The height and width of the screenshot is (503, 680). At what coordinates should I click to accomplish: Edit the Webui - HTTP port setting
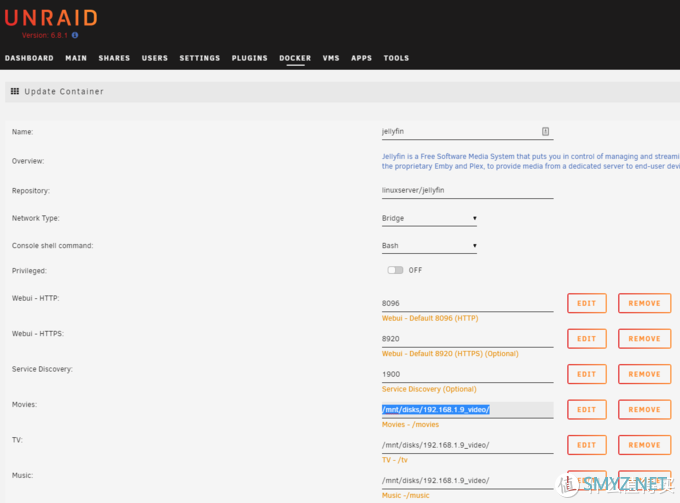click(x=587, y=303)
